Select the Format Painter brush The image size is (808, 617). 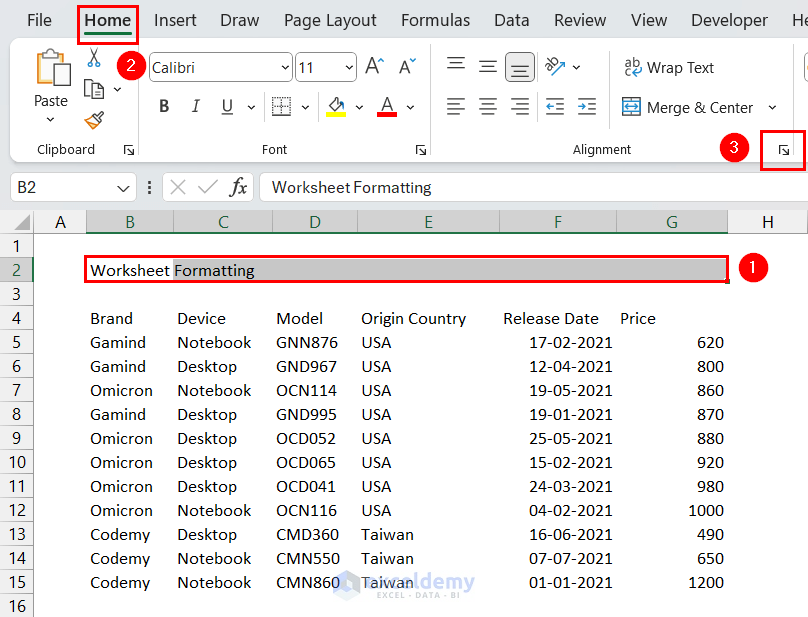pyautogui.click(x=94, y=120)
